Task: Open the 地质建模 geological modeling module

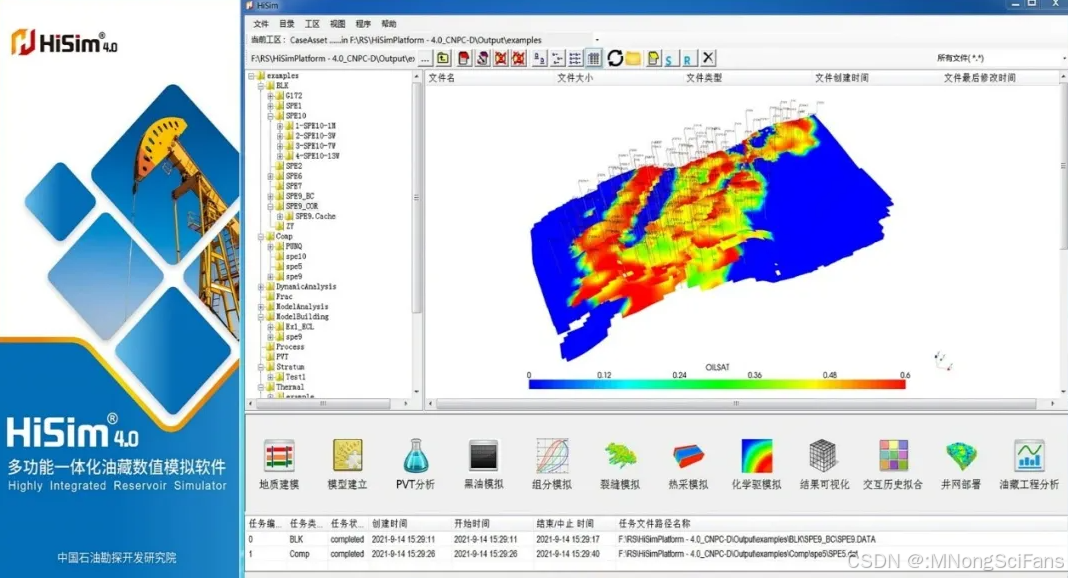Action: click(x=279, y=465)
